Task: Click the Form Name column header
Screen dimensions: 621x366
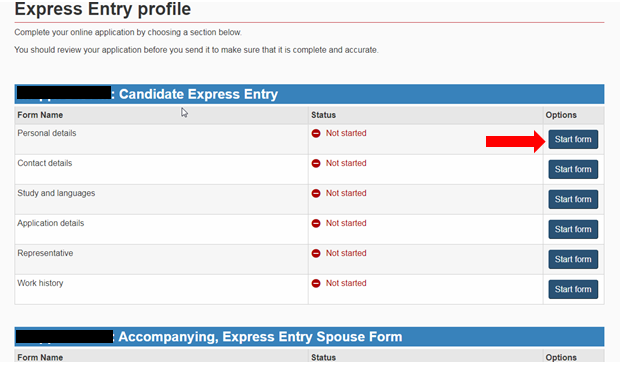Action: [40, 115]
